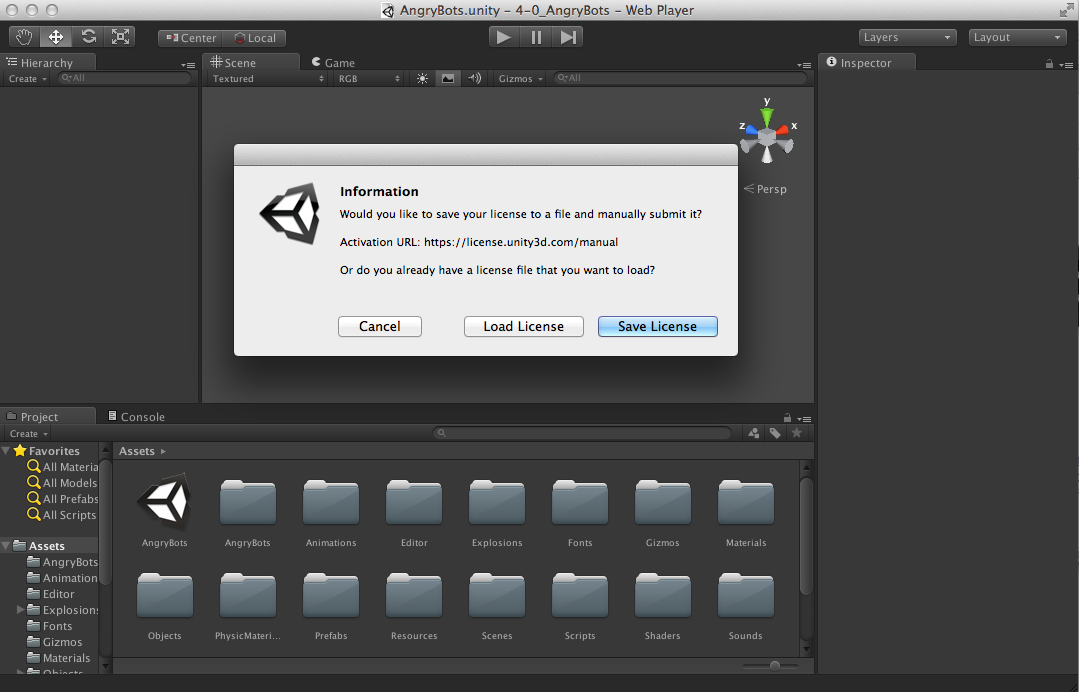
Task: Click the Step frame button
Action: (x=568, y=37)
